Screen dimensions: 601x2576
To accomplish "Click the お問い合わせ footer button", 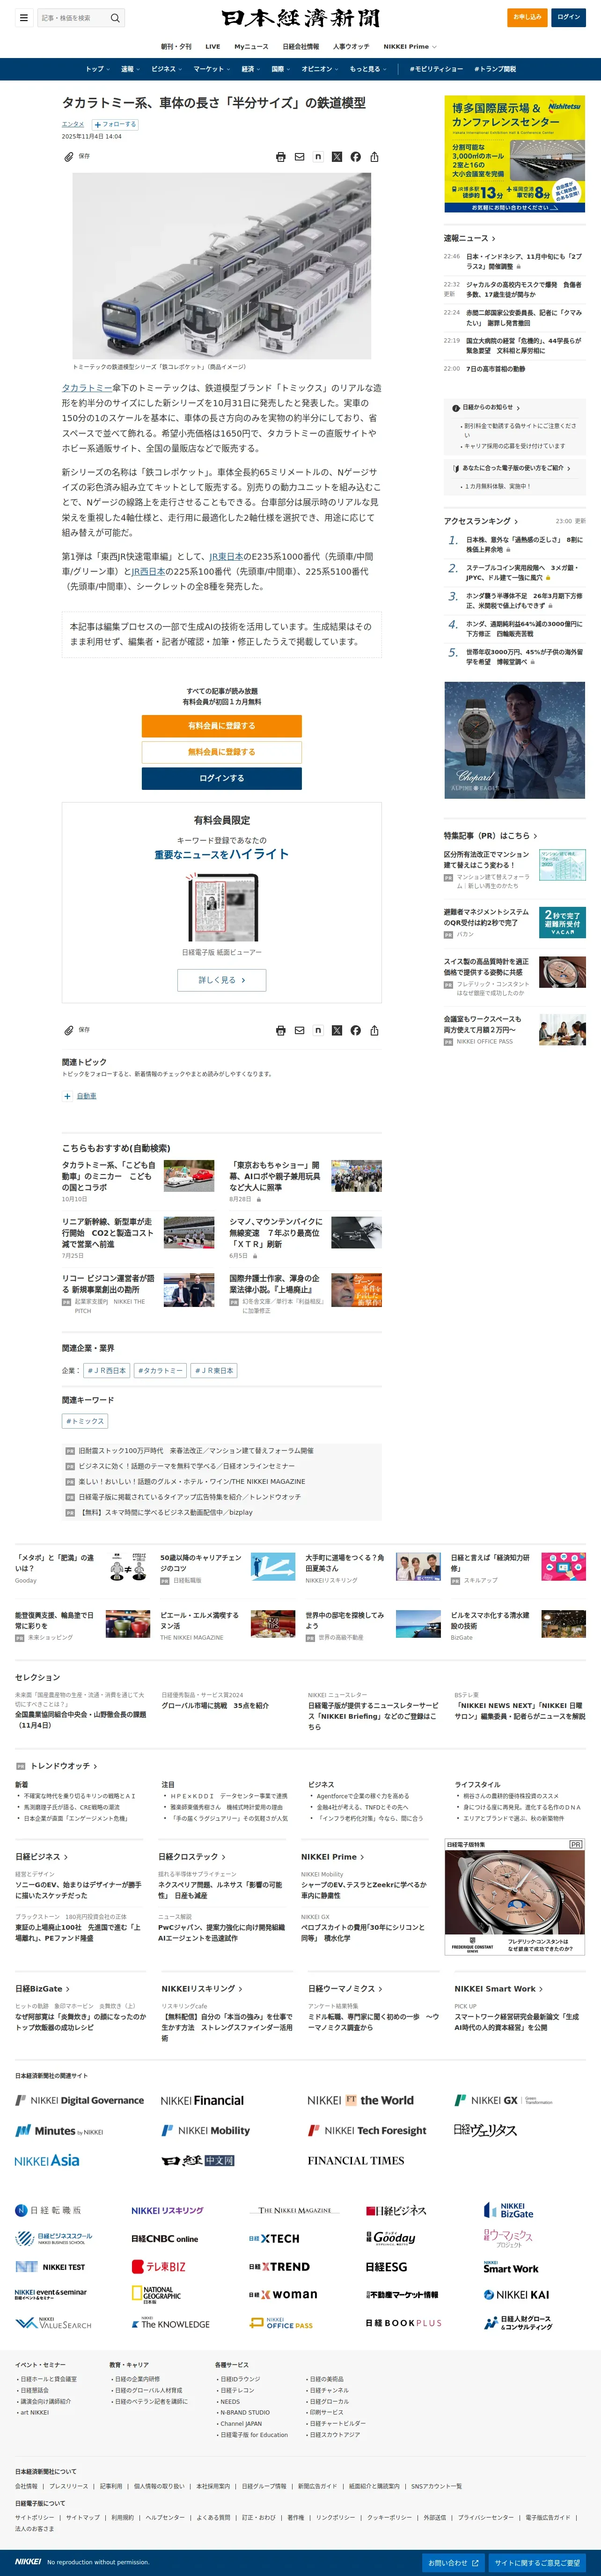I will tap(455, 2563).
